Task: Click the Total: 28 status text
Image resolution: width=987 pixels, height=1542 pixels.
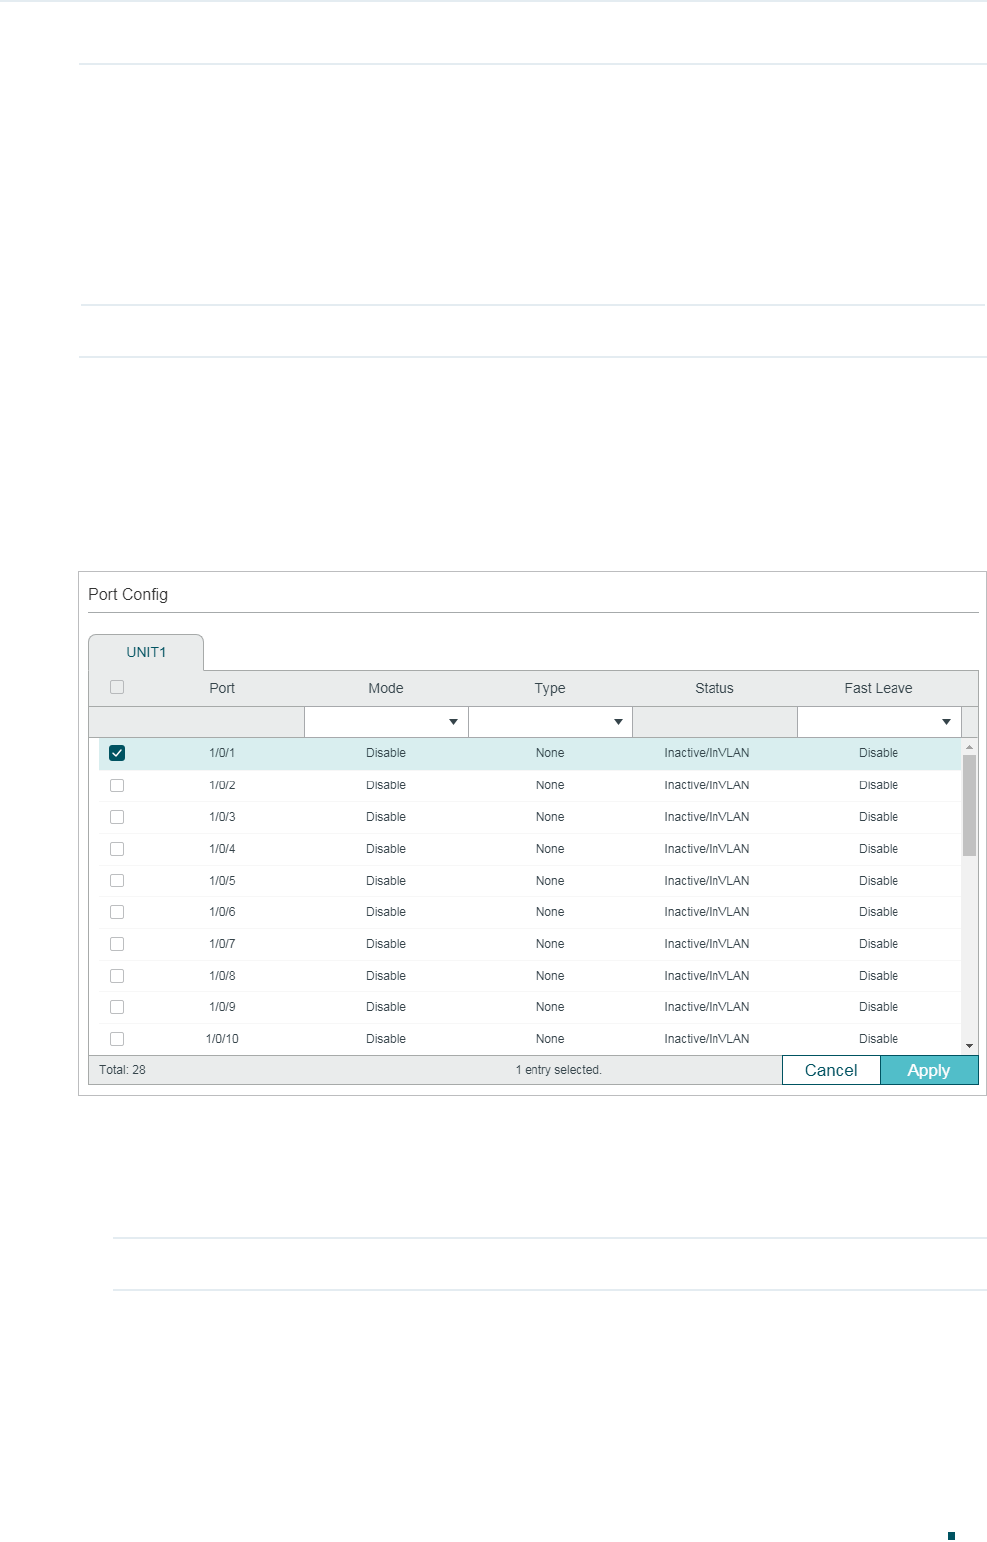Action: click(x=122, y=1070)
